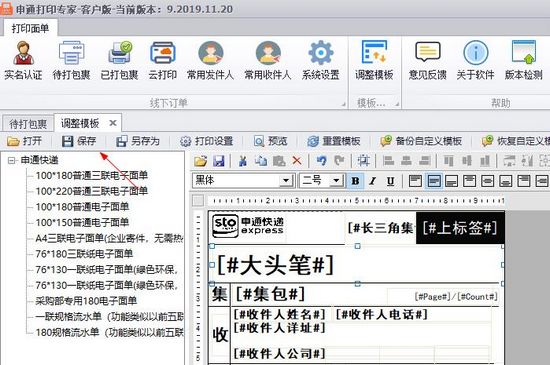
Task: Click the floppy save icon in designer toolbar
Action: (x=219, y=161)
